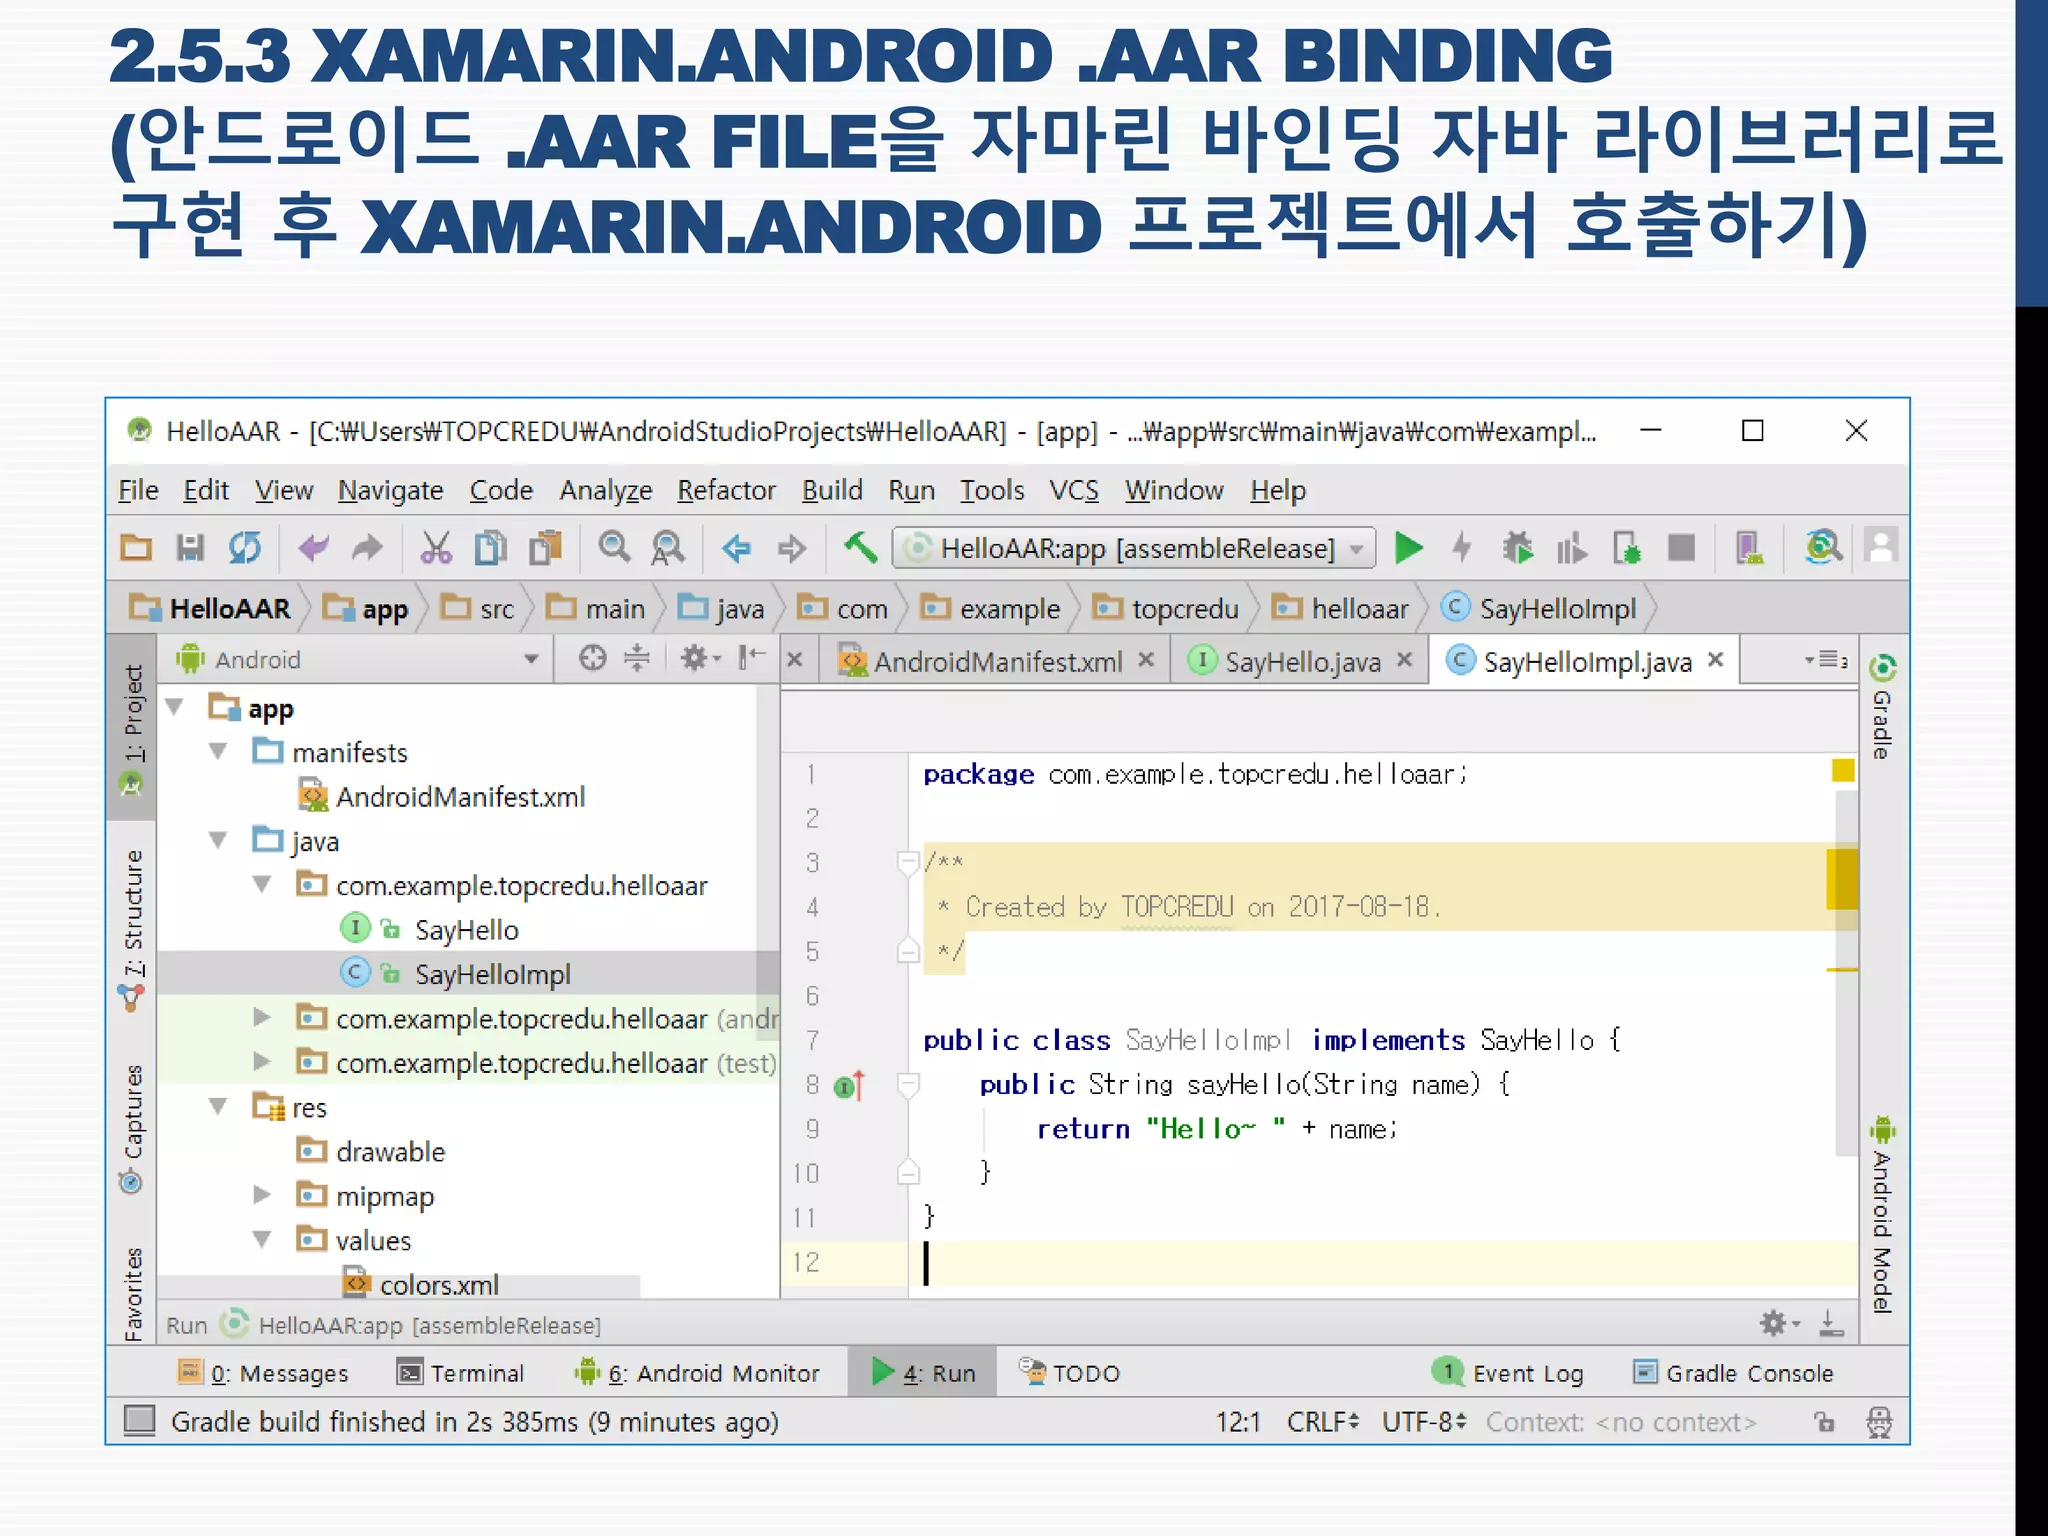This screenshot has height=1536, width=2048.
Task: Click the CRLF line separator selector
Action: click(1323, 1422)
